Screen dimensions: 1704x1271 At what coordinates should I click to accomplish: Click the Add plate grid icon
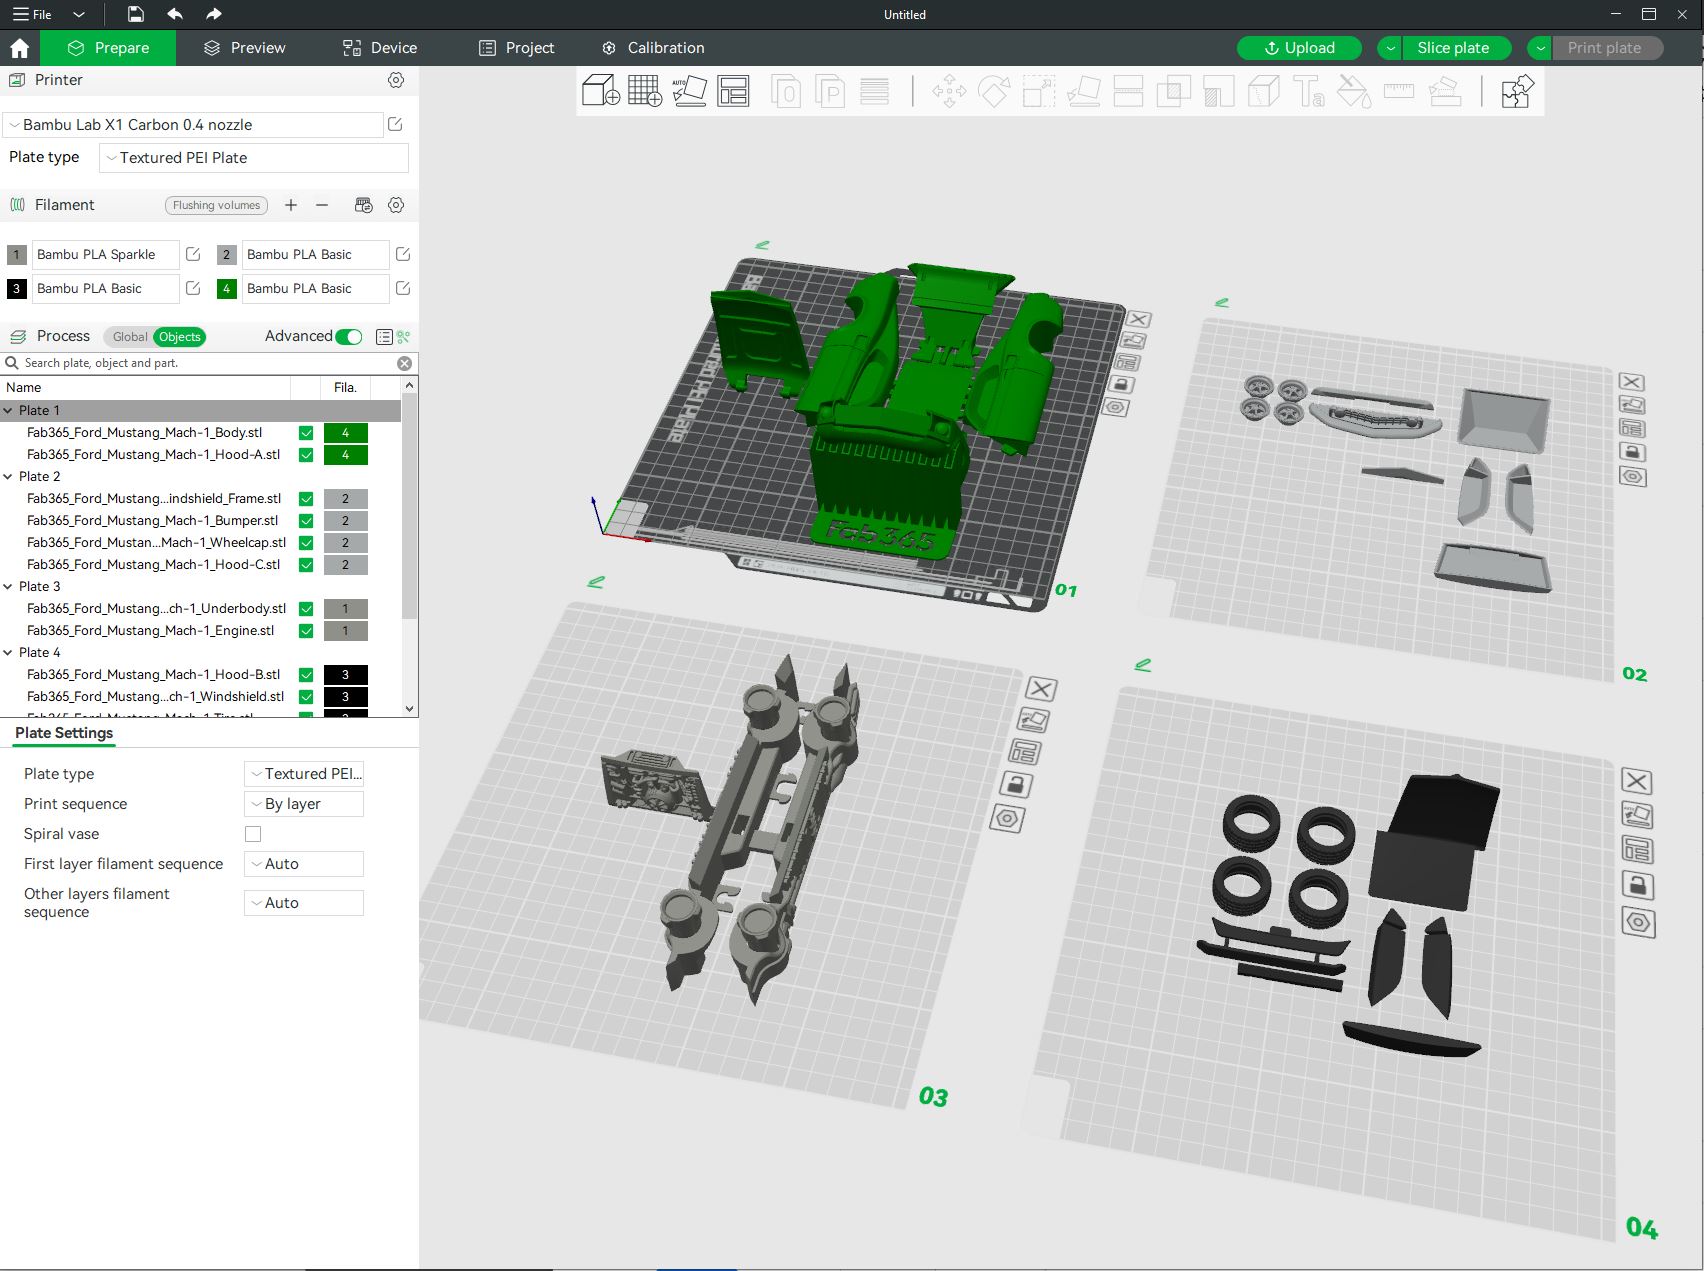click(x=645, y=92)
